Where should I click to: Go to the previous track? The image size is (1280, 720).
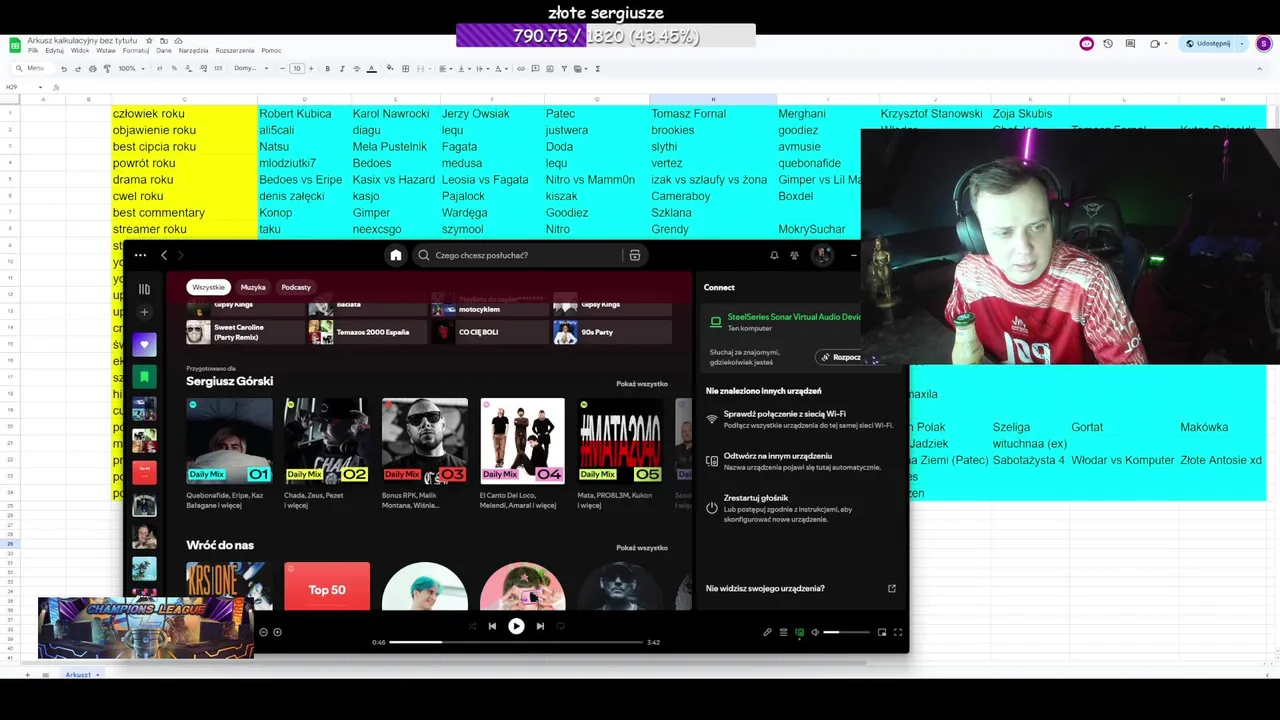coord(492,626)
